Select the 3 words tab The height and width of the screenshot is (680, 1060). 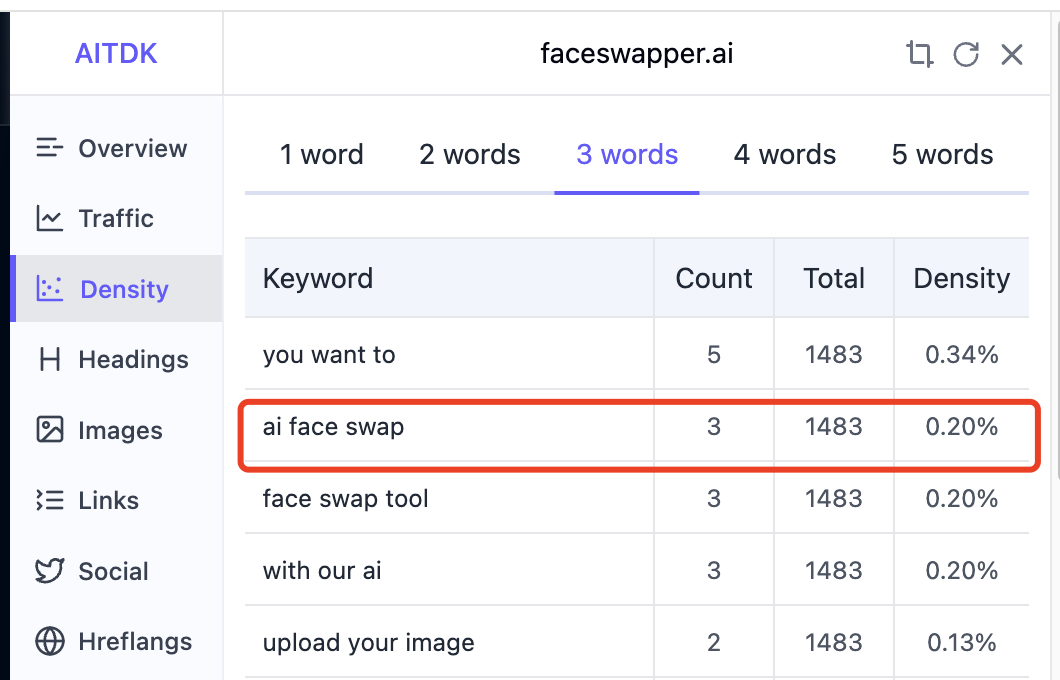pos(627,155)
